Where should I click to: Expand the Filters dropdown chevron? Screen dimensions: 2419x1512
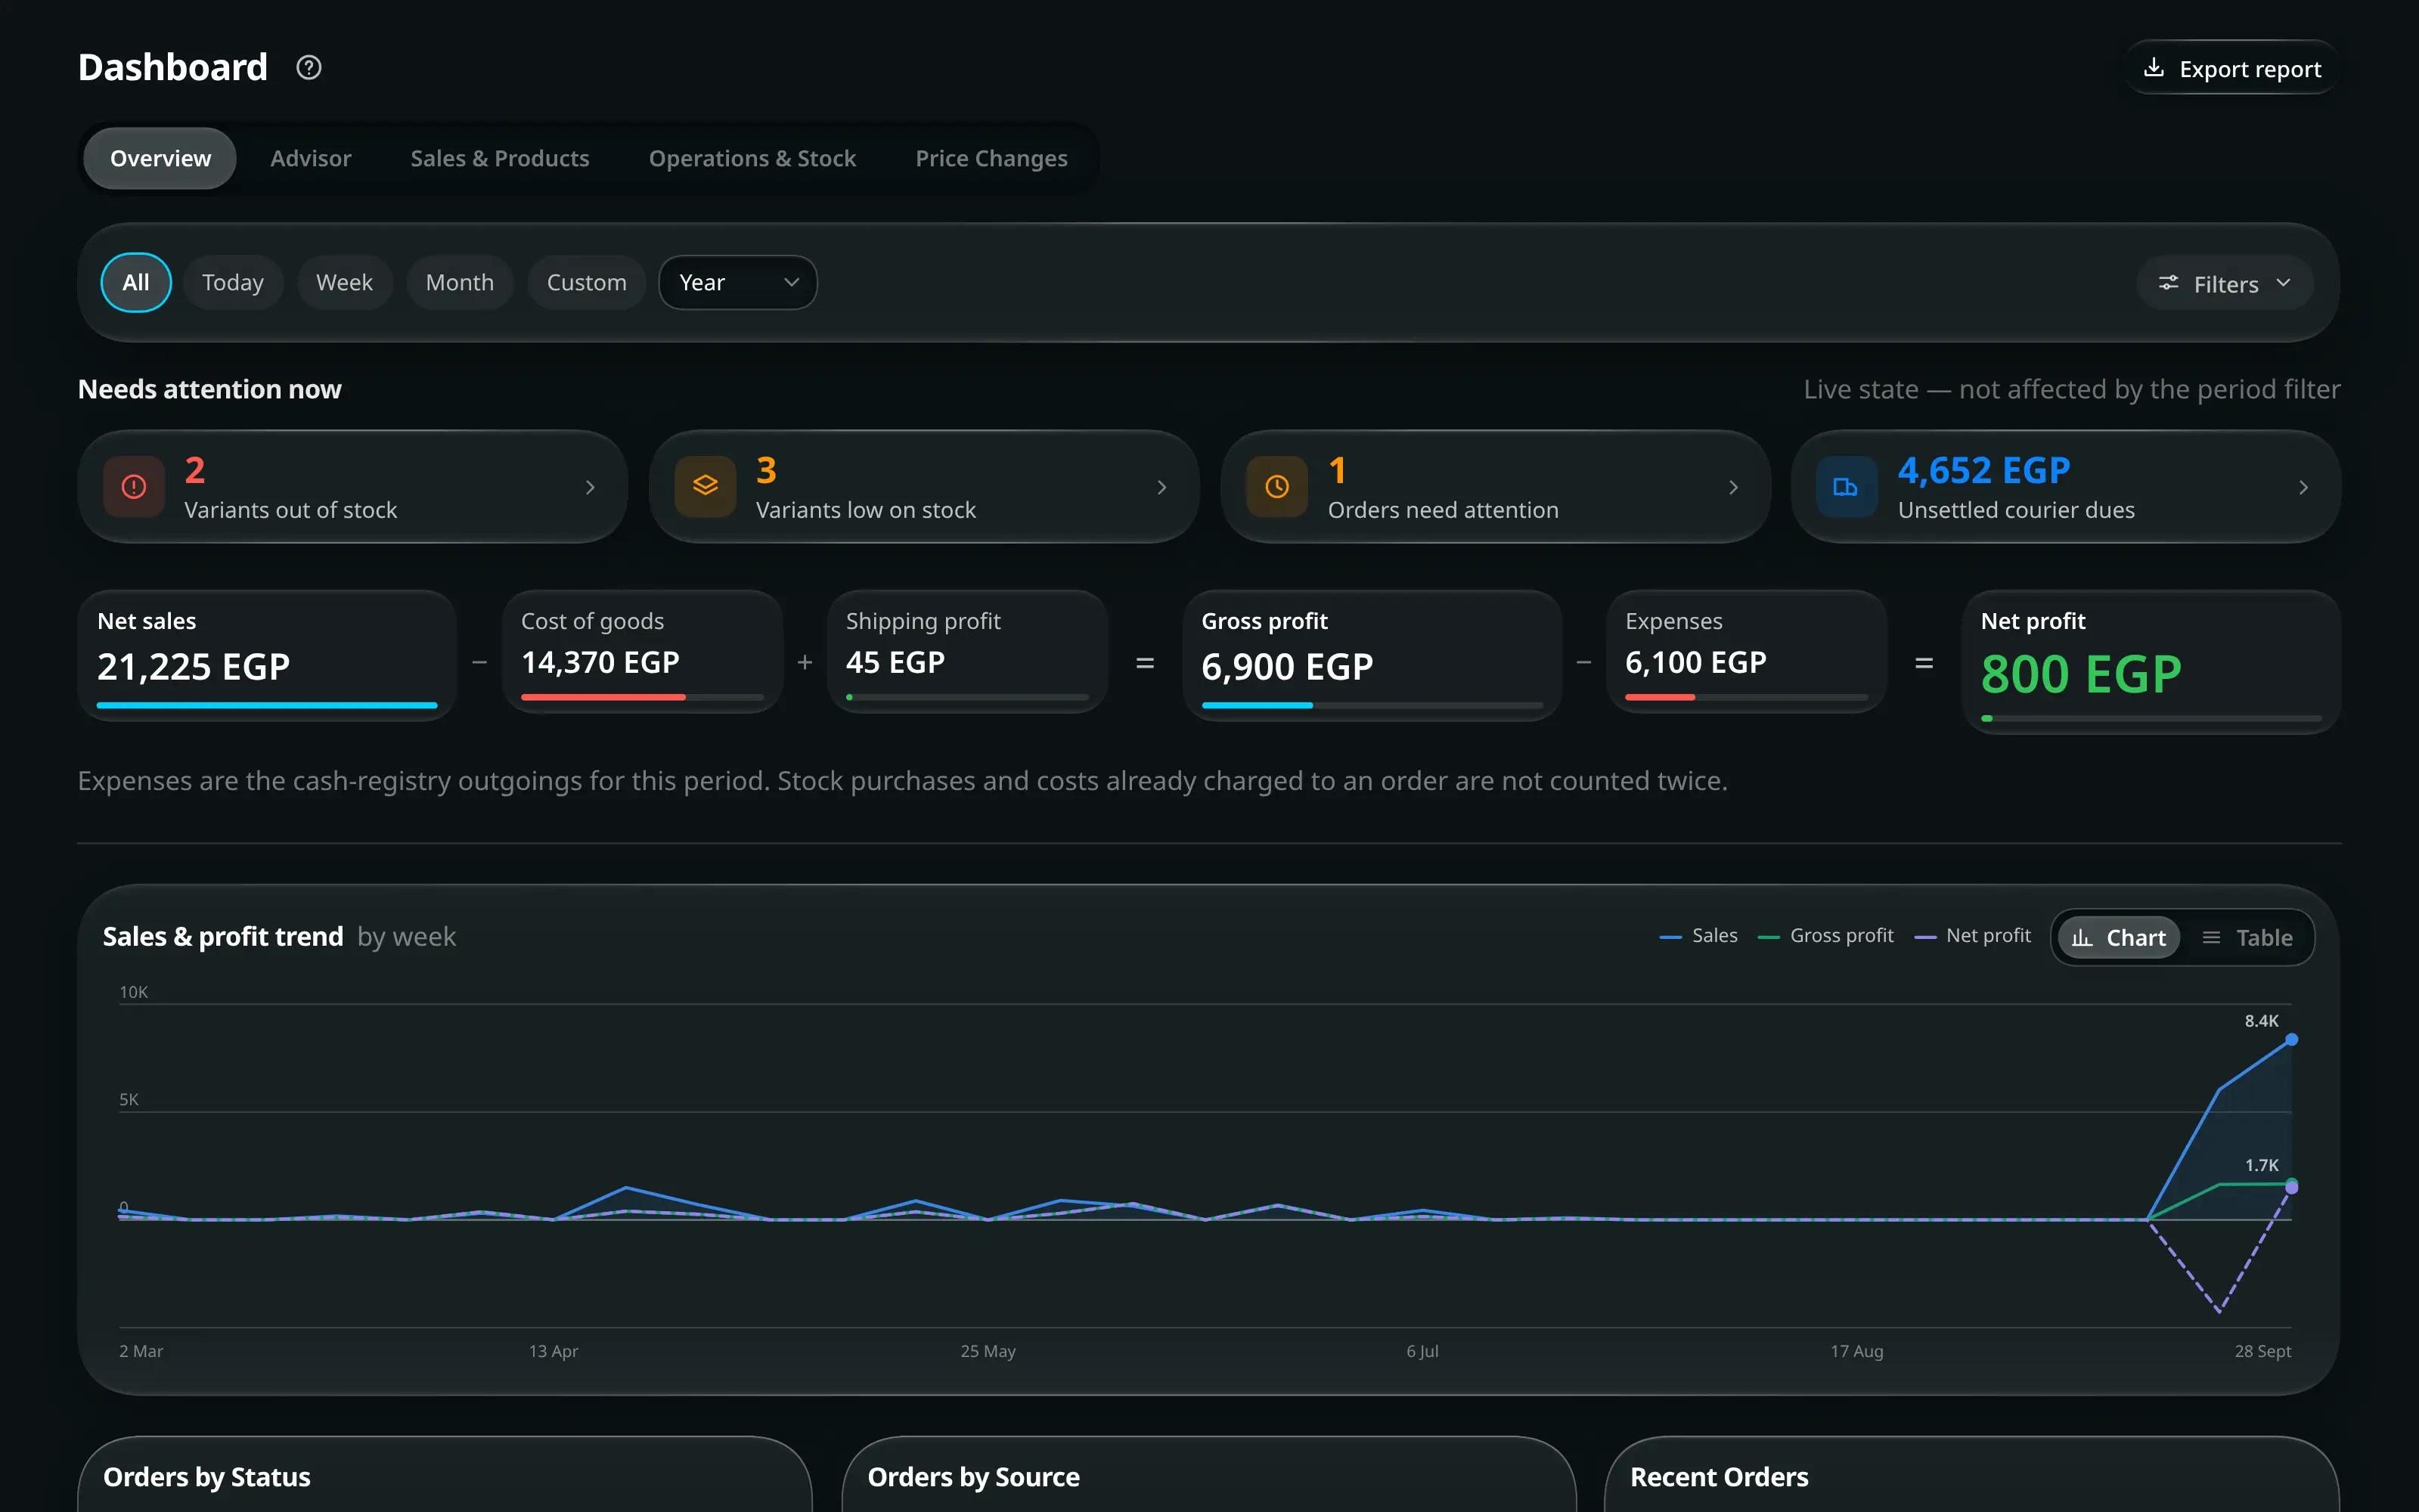point(2284,283)
